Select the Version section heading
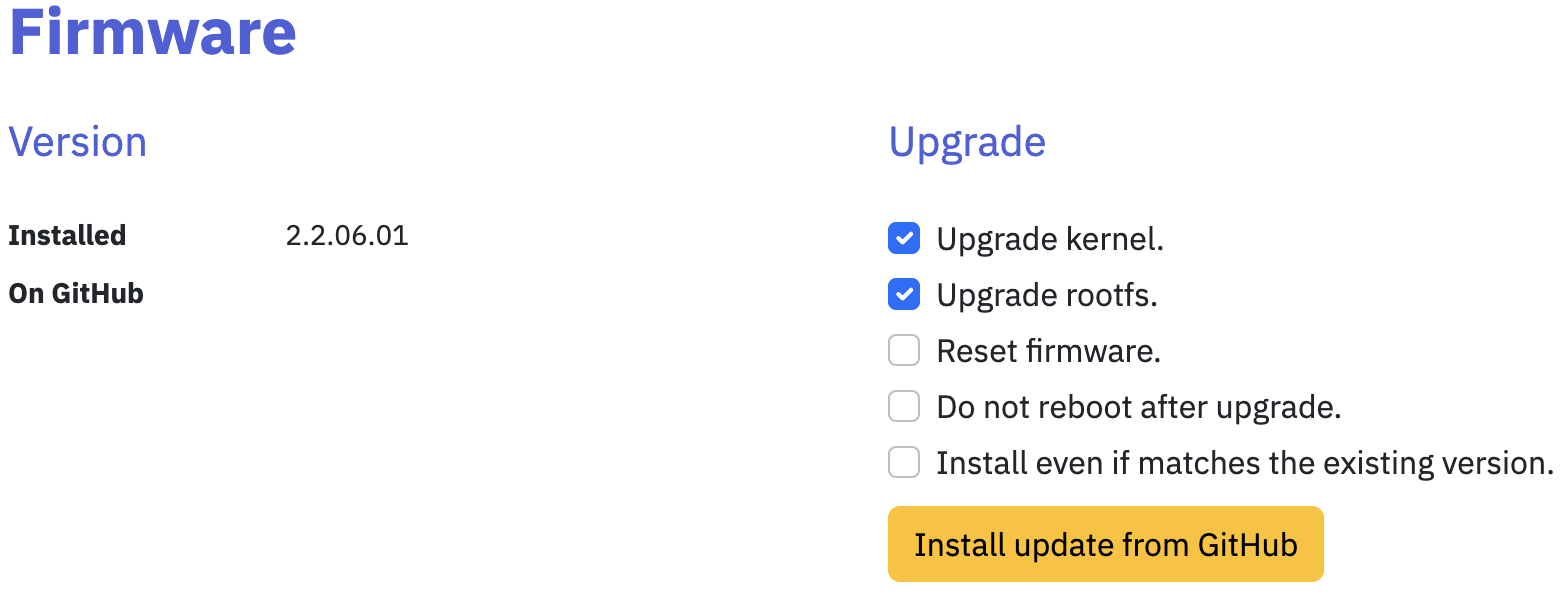Screen dimensions: 1566x596 [77, 142]
